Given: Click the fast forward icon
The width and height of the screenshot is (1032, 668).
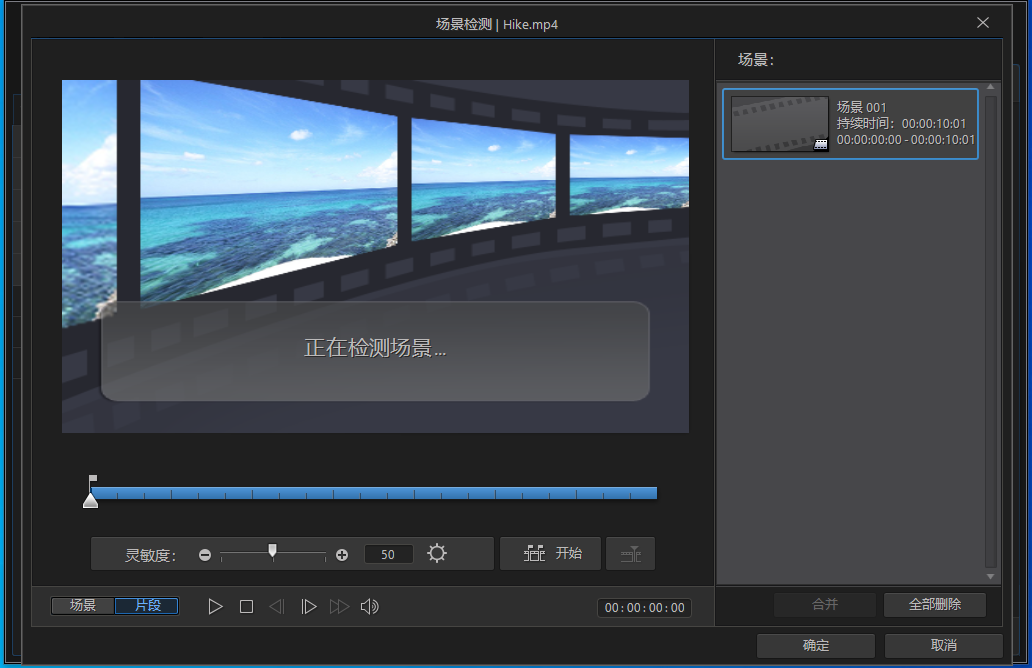Looking at the screenshot, I should point(339,606).
